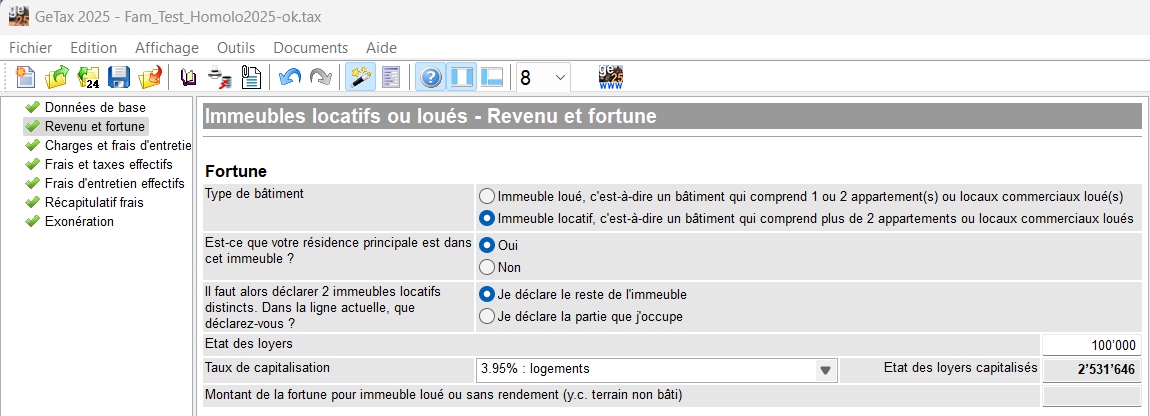Open the Taux de capitalisation dropdown
The image size is (1150, 416).
coord(825,370)
